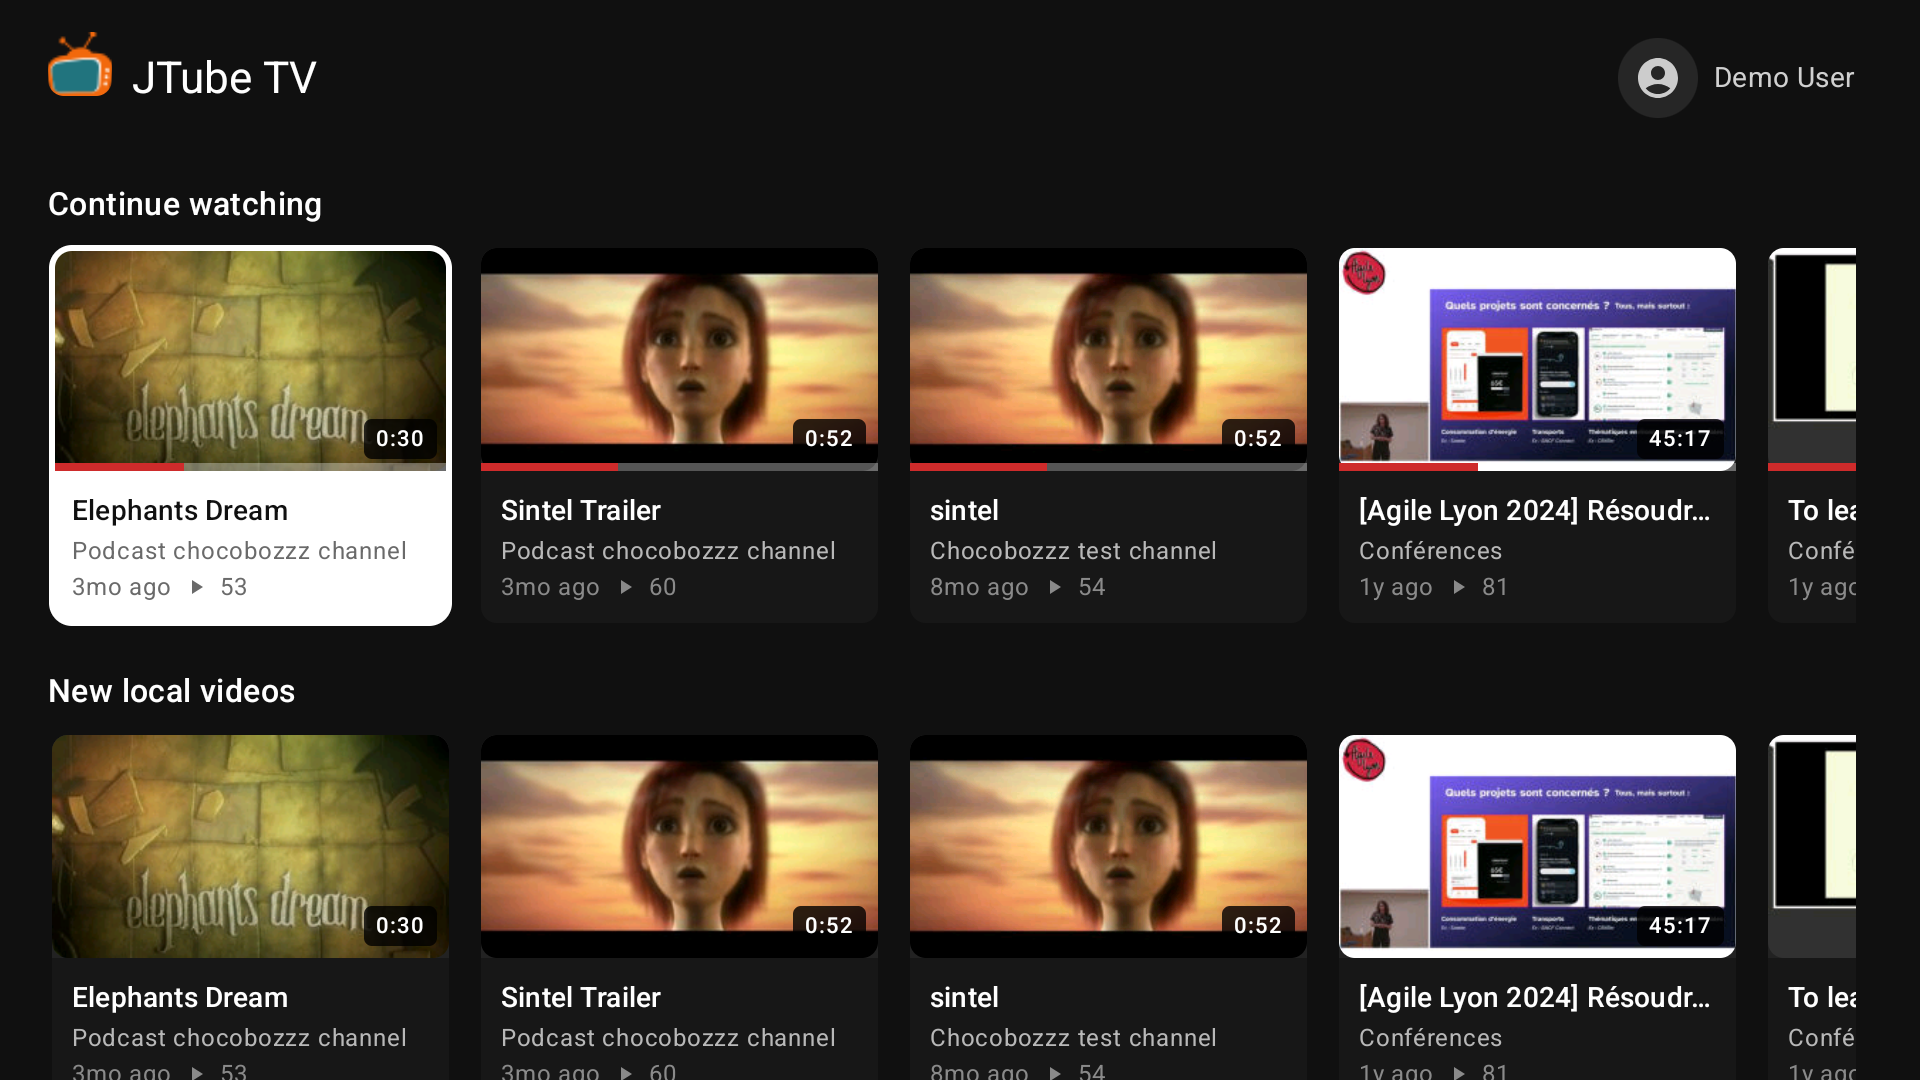This screenshot has width=1920, height=1080.
Task: Open Agile Lyon 2024 thumbnail in New local videos
Action: (x=1537, y=846)
